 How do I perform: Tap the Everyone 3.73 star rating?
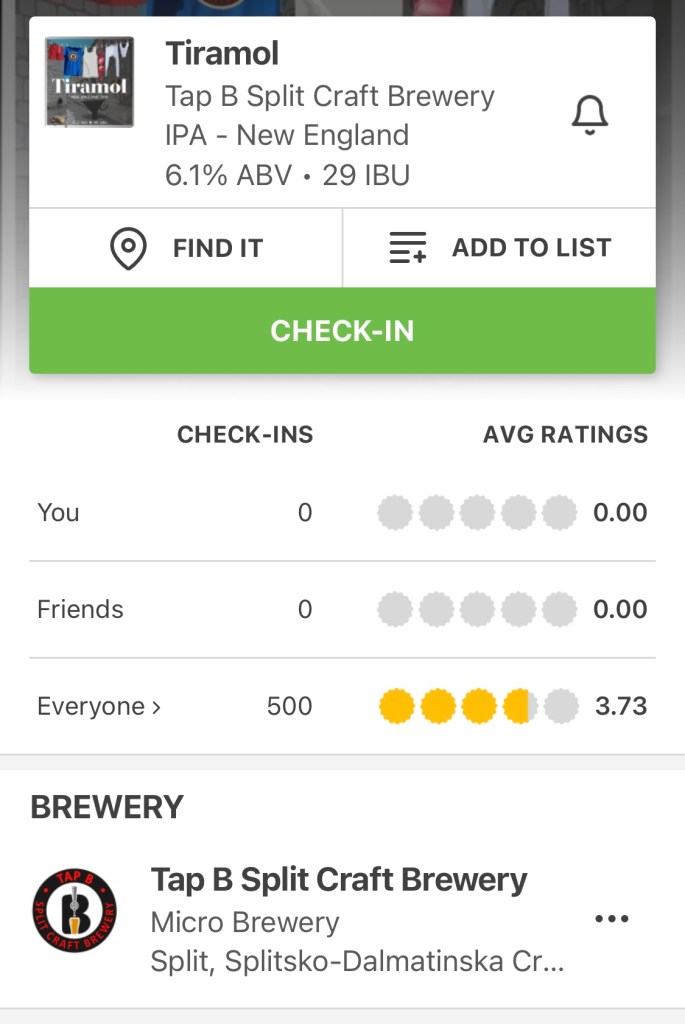(x=478, y=707)
